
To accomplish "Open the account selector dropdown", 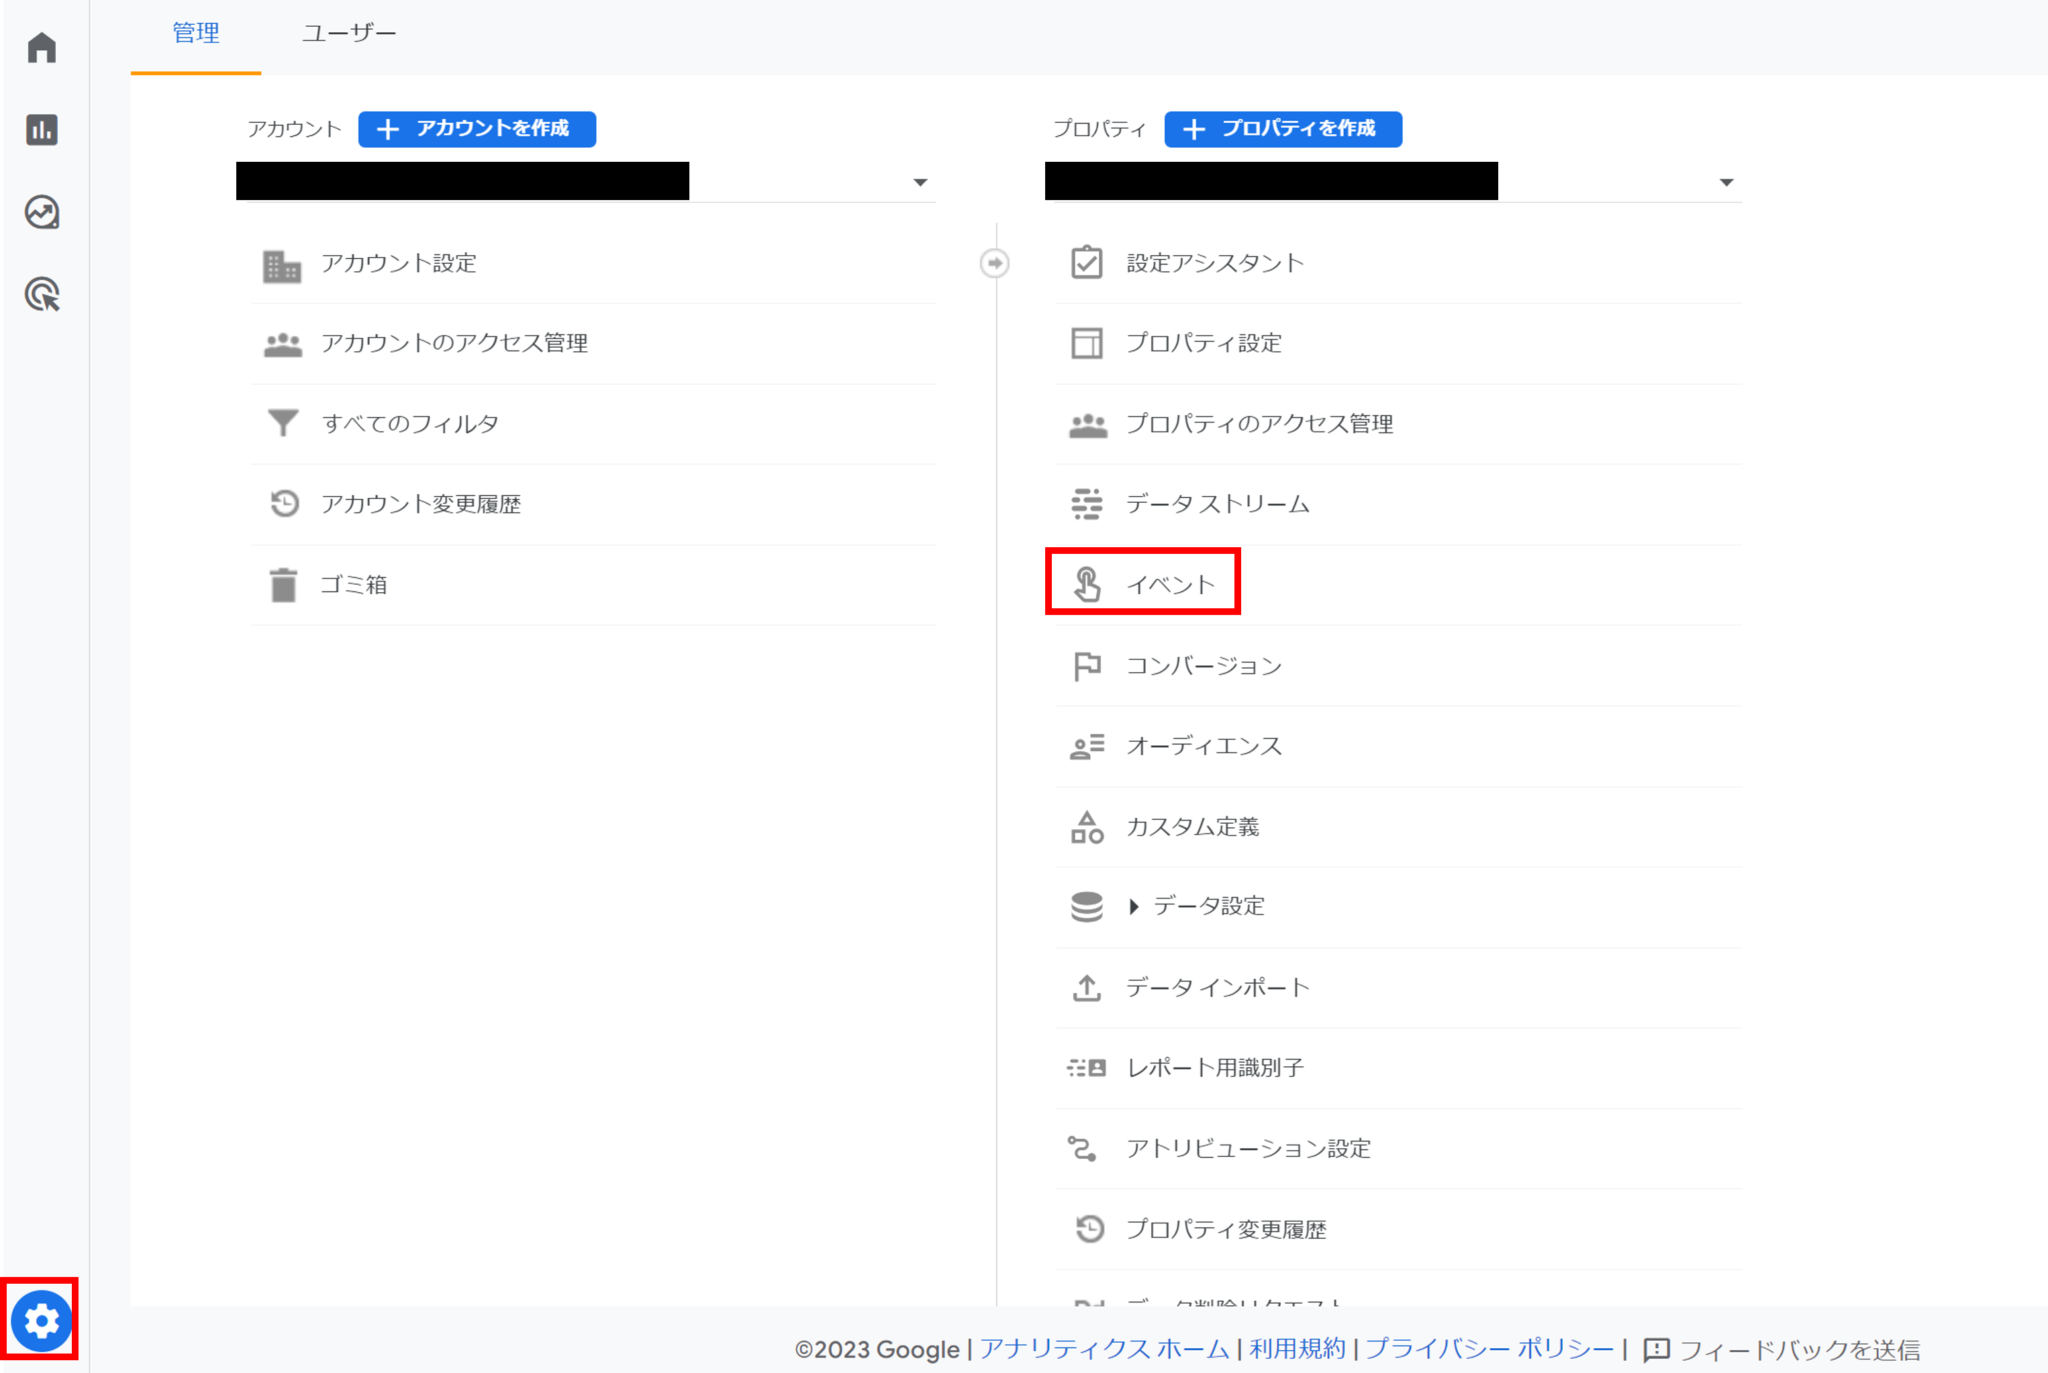I will 920,183.
